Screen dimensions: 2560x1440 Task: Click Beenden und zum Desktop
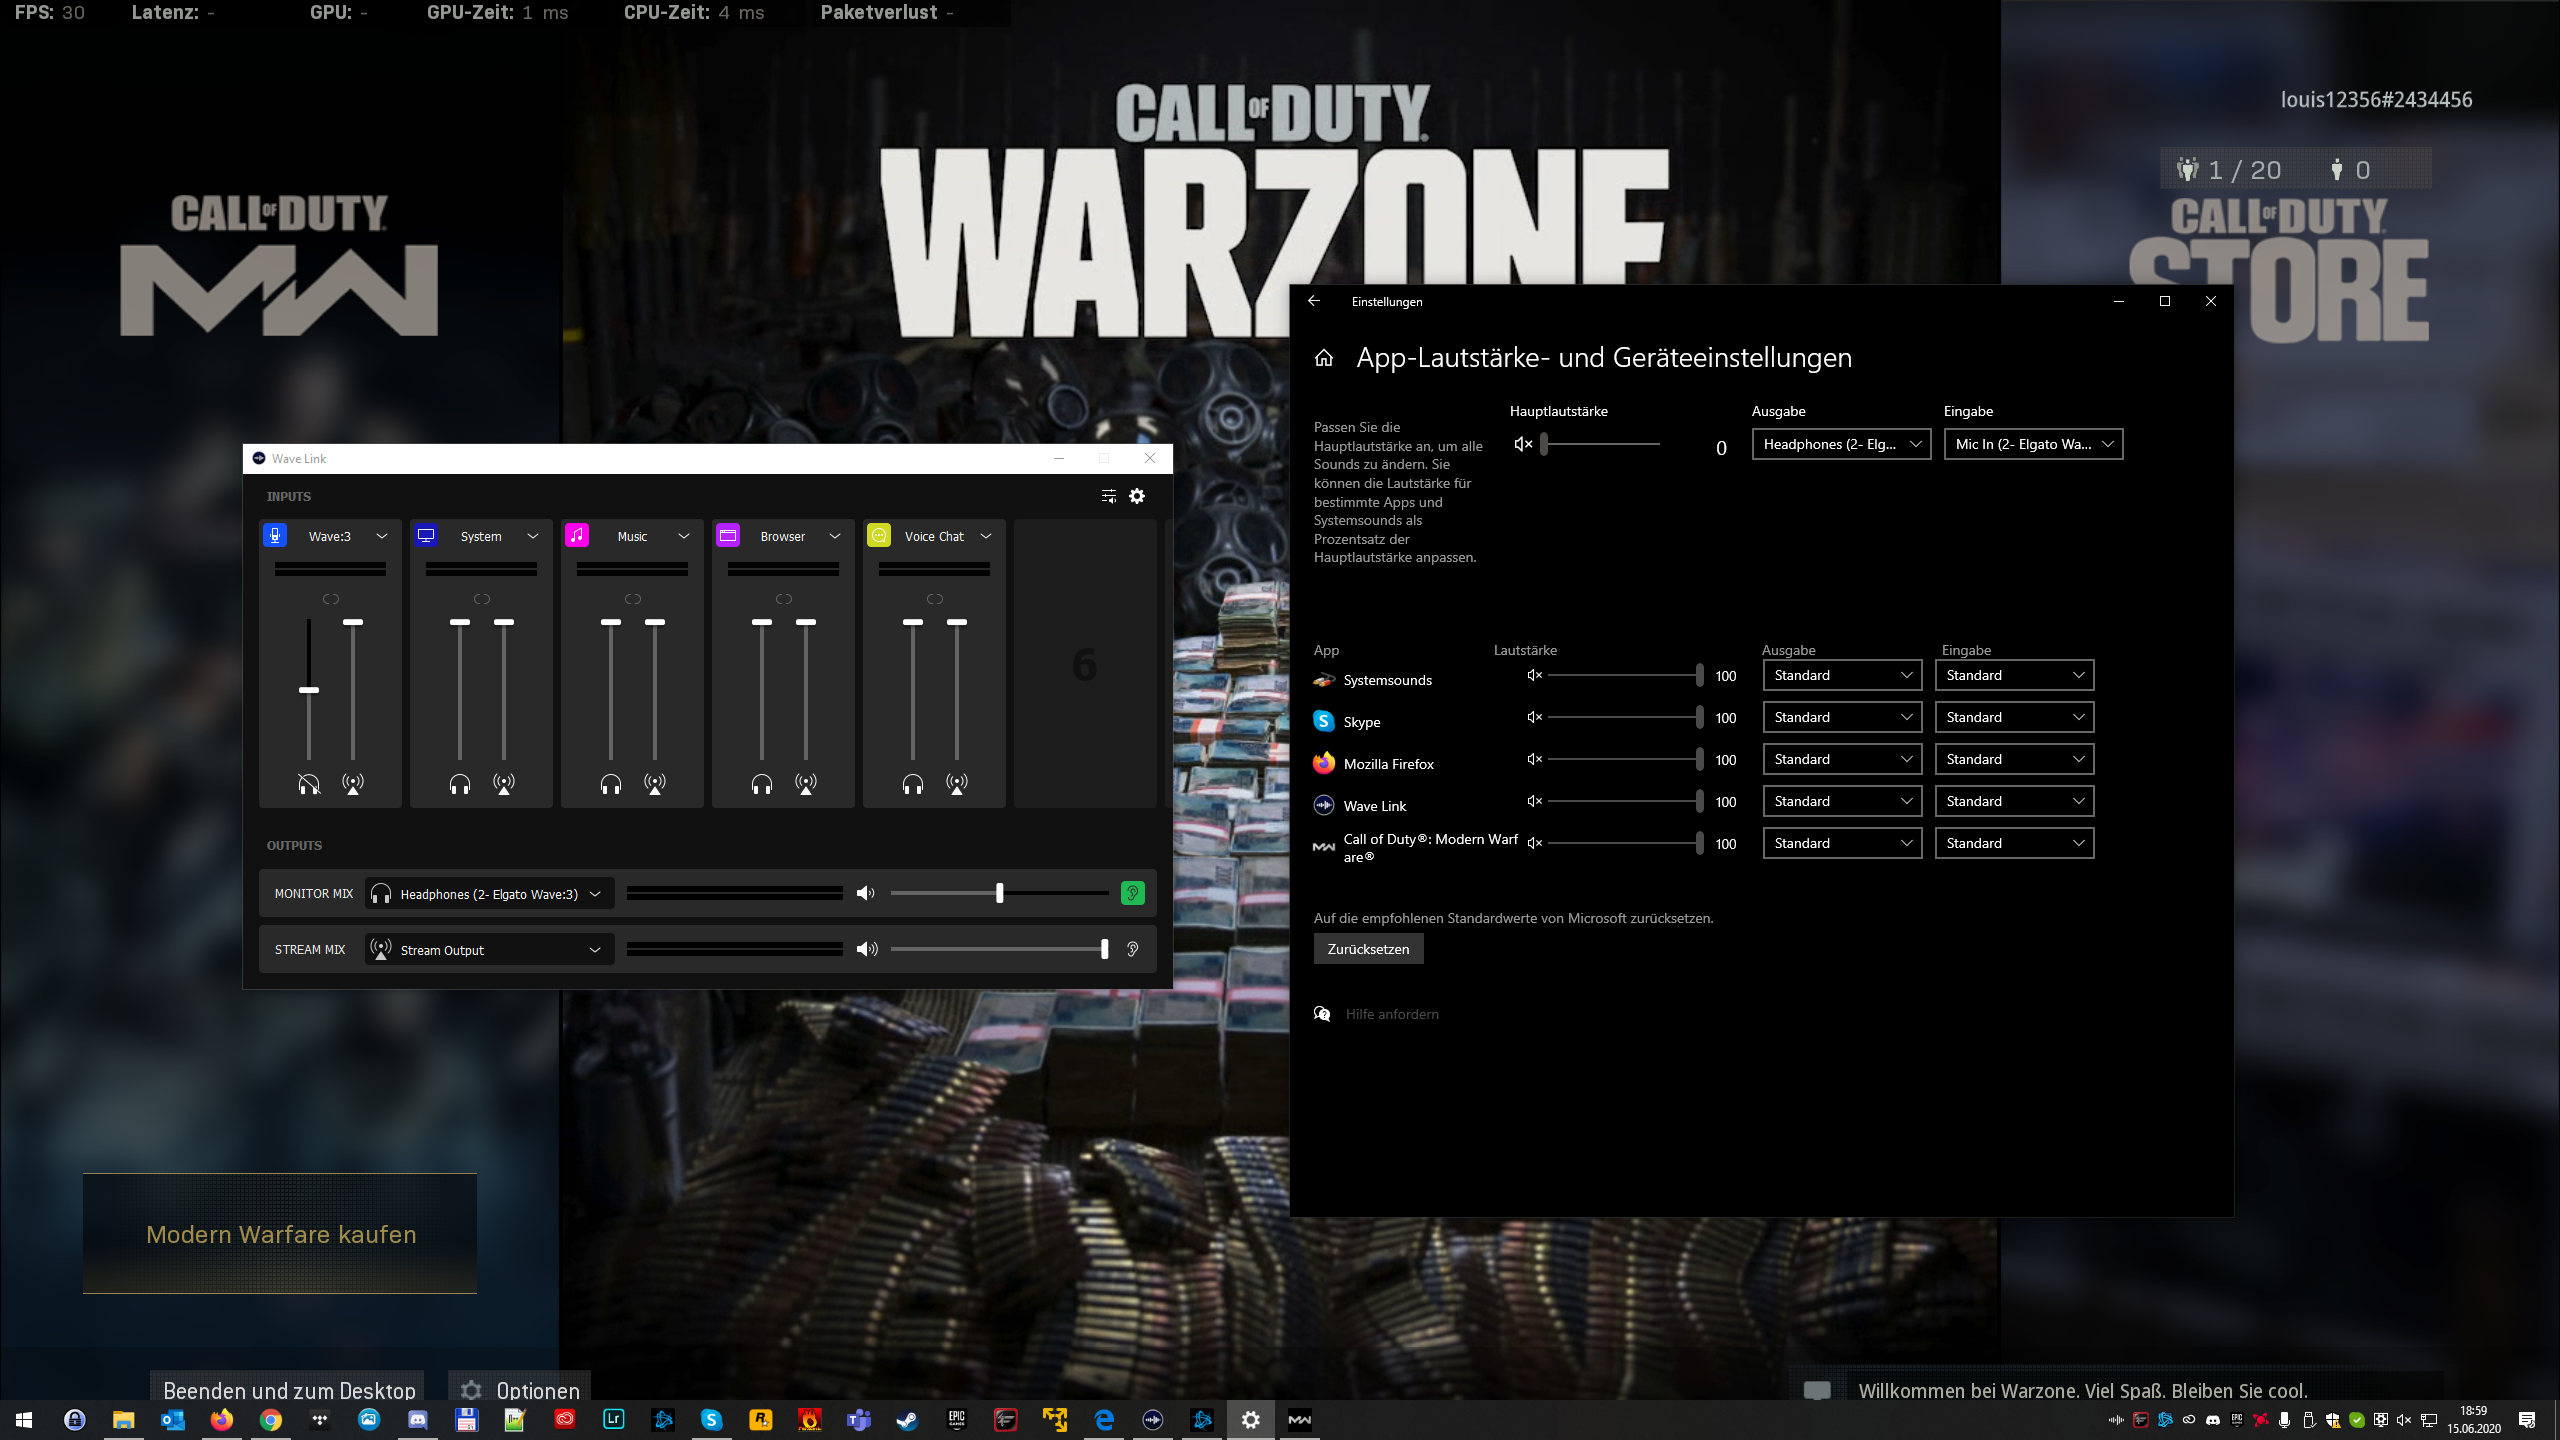click(x=288, y=1390)
